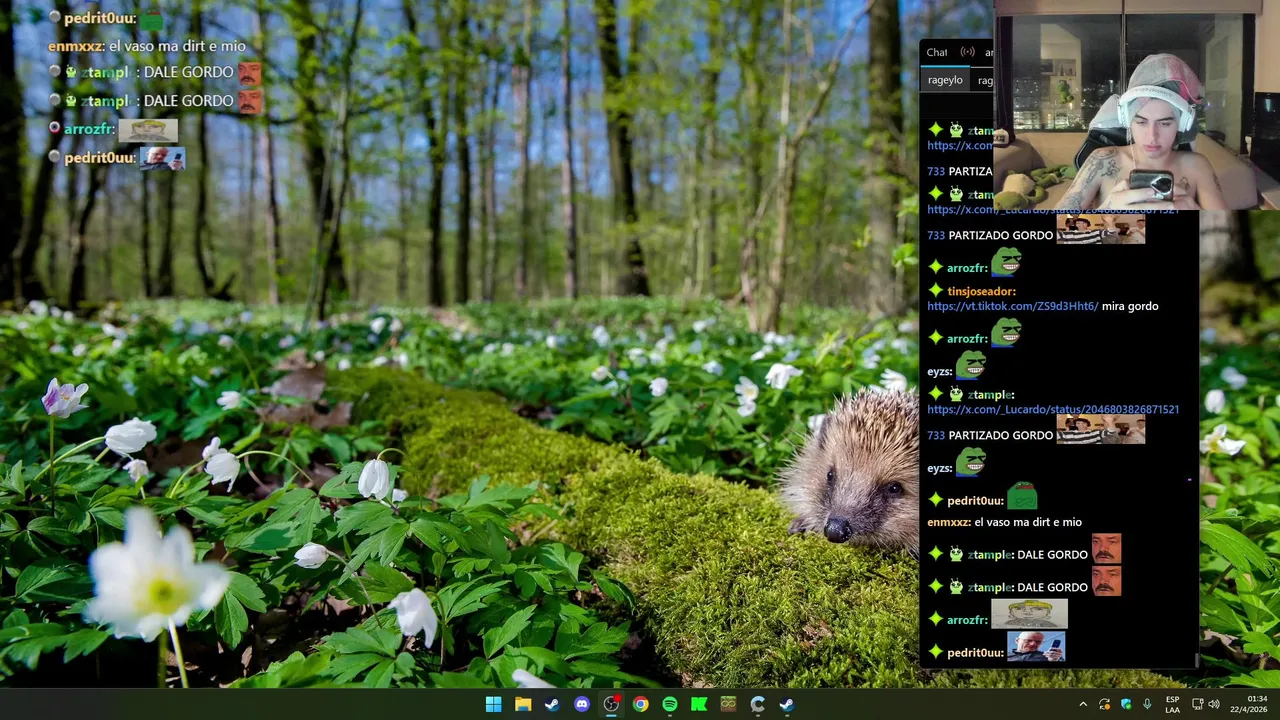
Task: Open the white C-shaped app on taskbar
Action: 758,704
